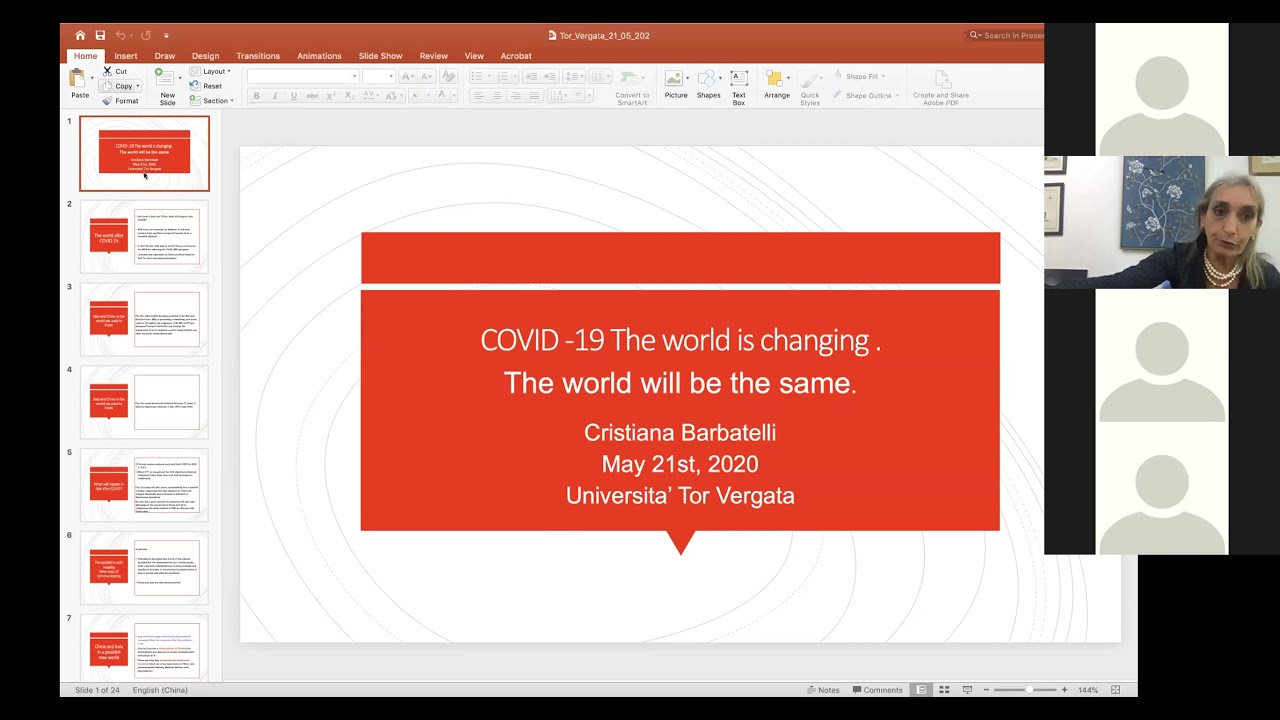Switch to the Design tab

(205, 56)
